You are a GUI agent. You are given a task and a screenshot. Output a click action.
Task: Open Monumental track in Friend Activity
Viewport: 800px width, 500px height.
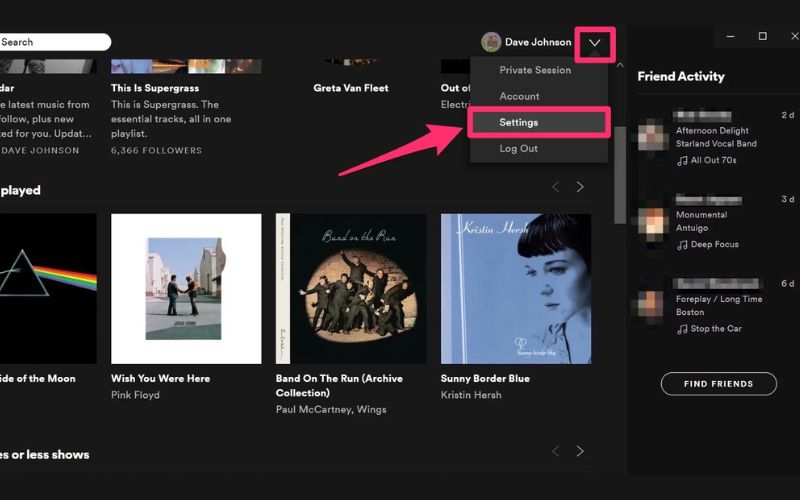701,215
